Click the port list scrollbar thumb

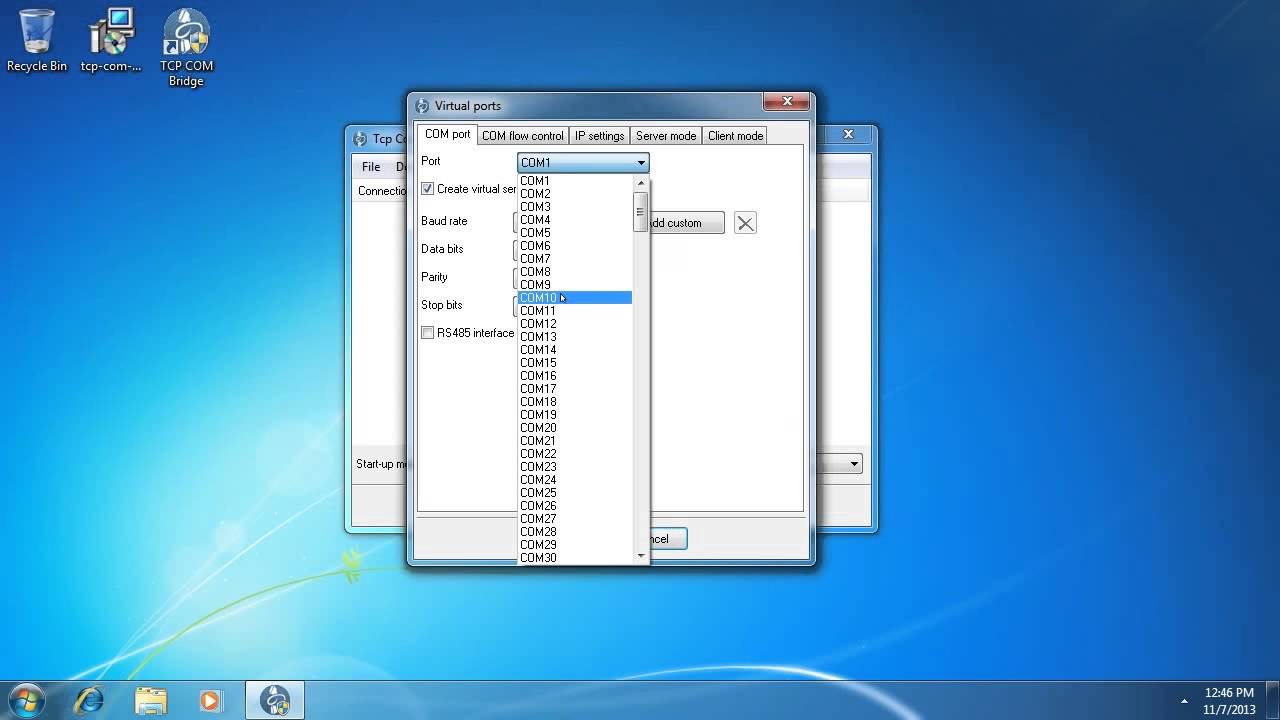point(641,212)
